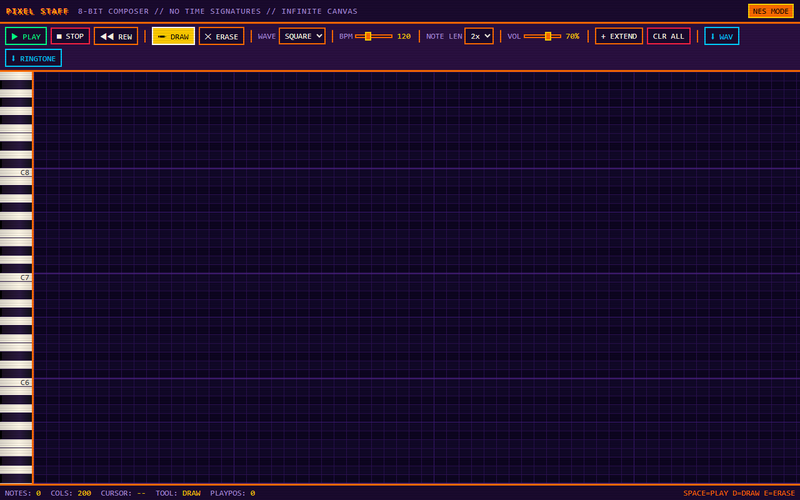Click the NOTES count in status bar

pos(23,493)
